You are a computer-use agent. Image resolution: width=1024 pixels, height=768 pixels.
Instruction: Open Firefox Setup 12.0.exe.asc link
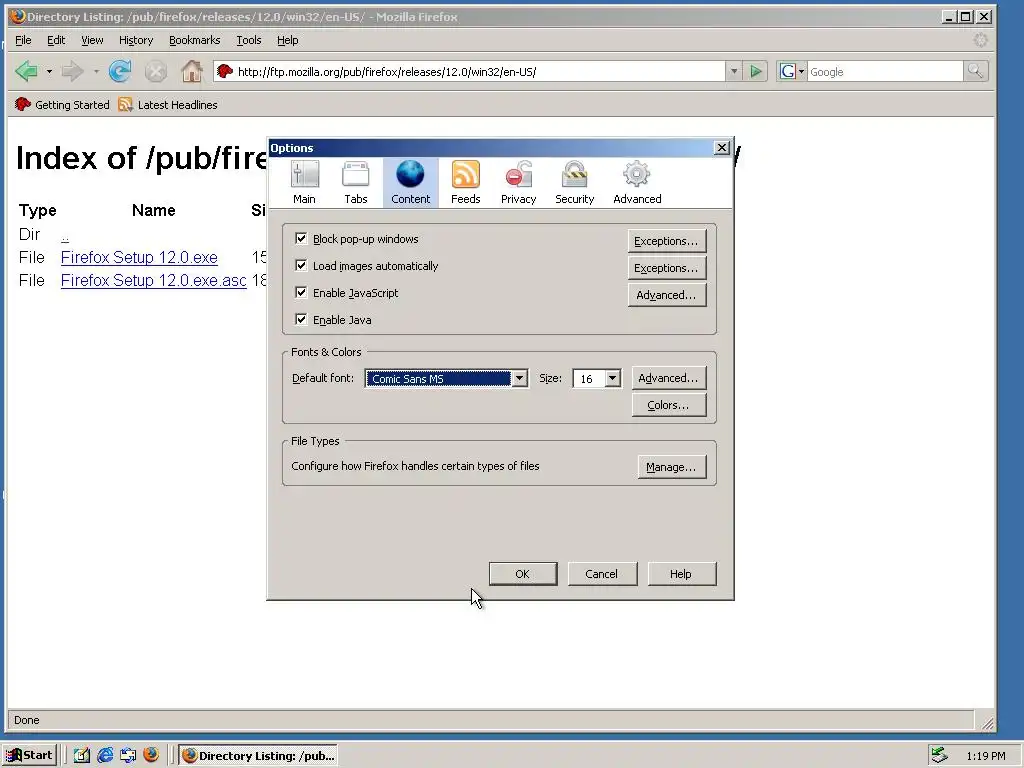tap(153, 280)
